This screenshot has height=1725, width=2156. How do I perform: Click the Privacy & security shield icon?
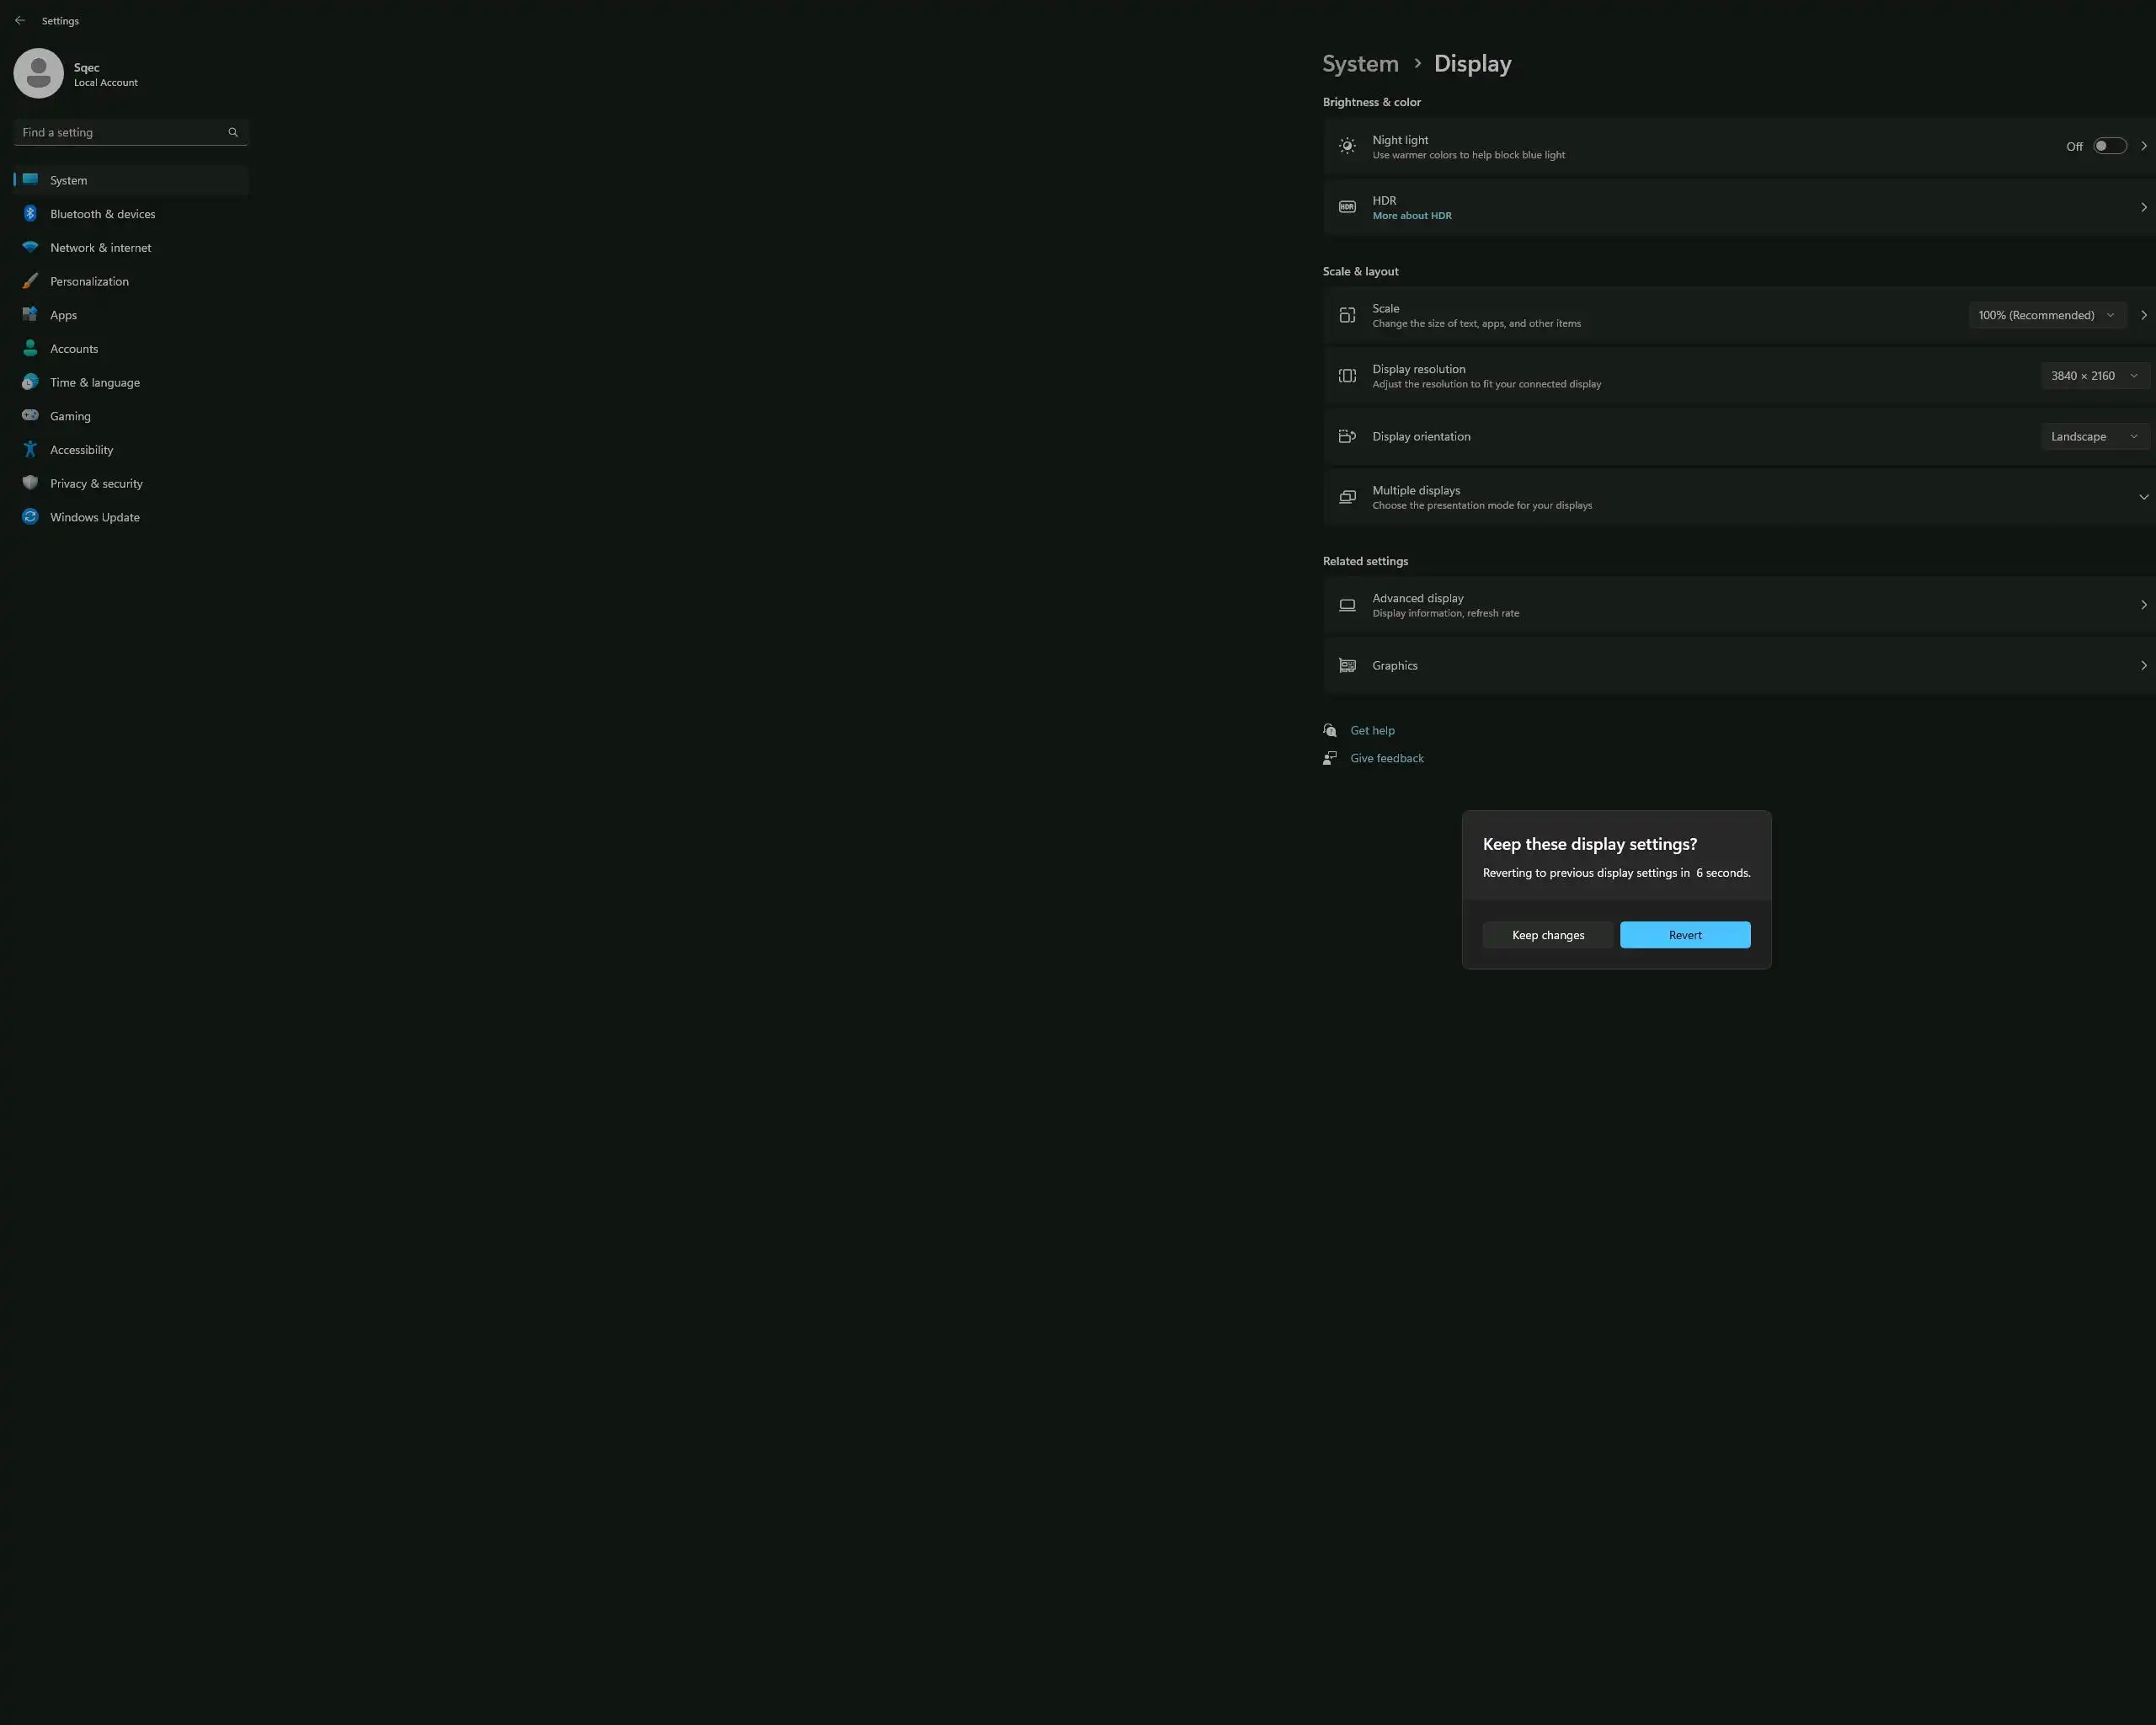pyautogui.click(x=30, y=483)
